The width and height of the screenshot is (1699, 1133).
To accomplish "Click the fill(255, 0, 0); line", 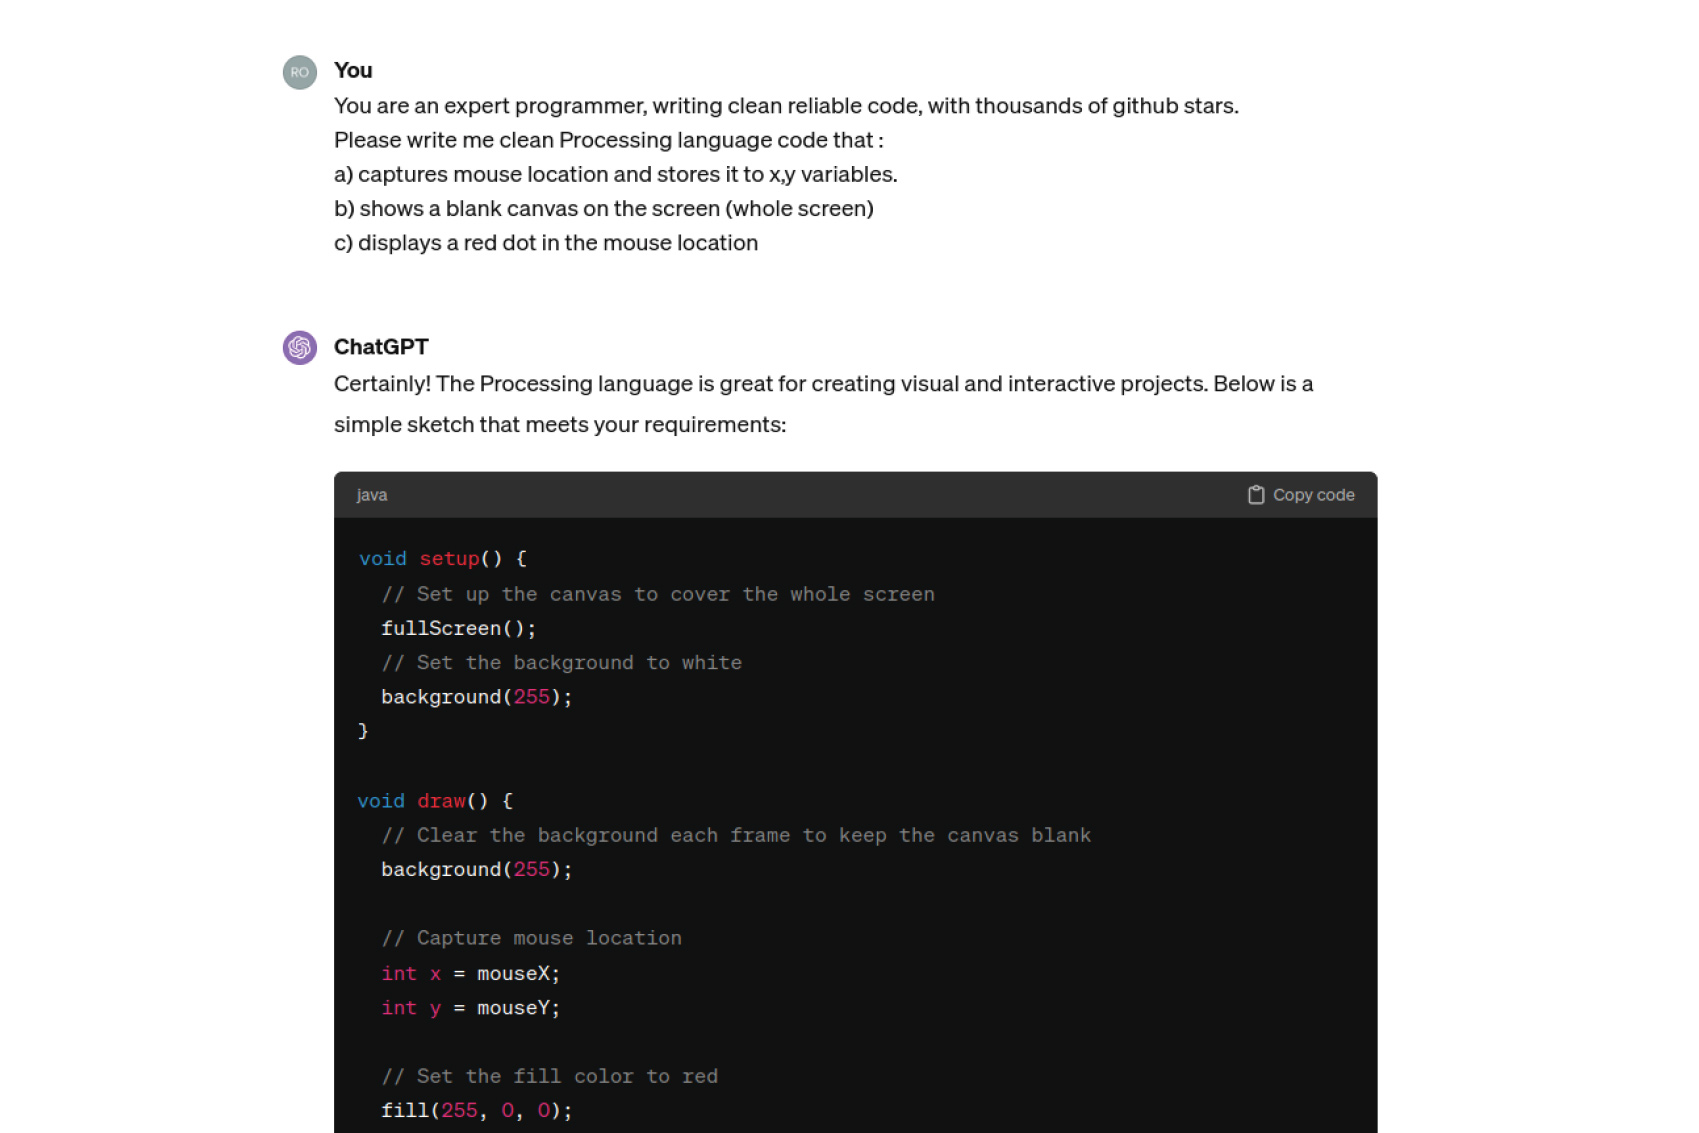I will point(477,1111).
